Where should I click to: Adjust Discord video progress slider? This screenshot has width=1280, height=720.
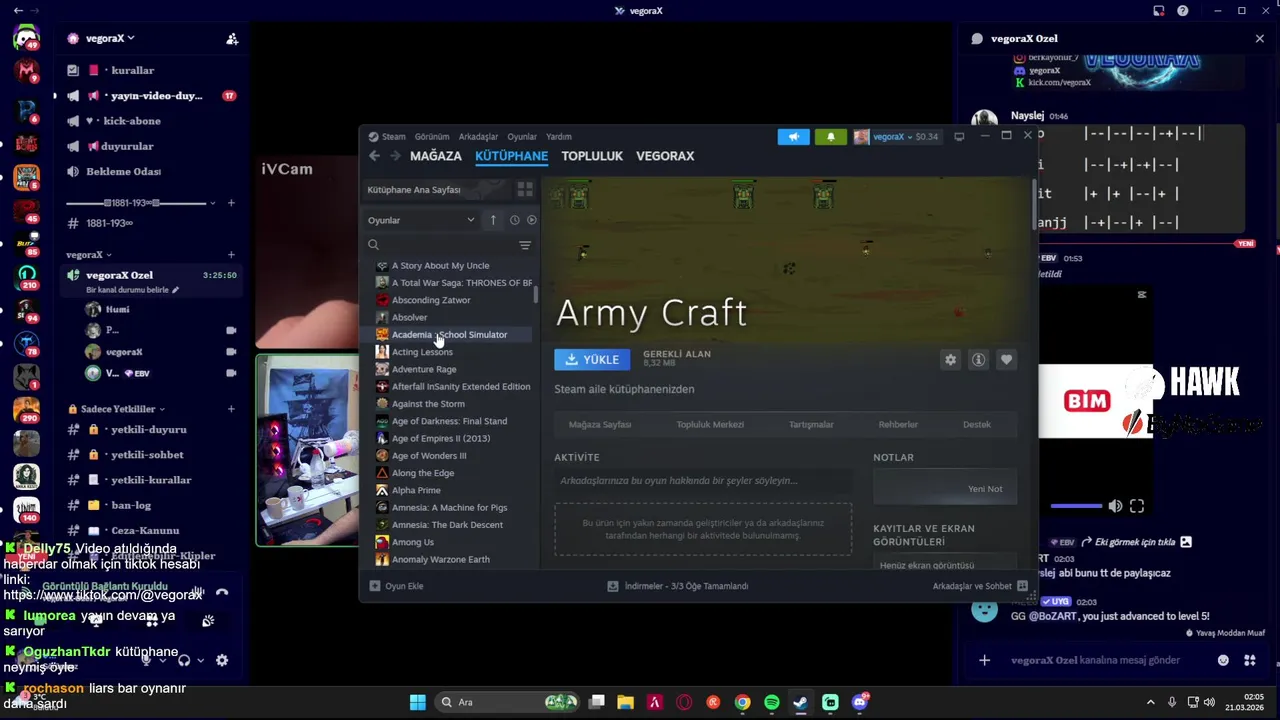[1074, 506]
